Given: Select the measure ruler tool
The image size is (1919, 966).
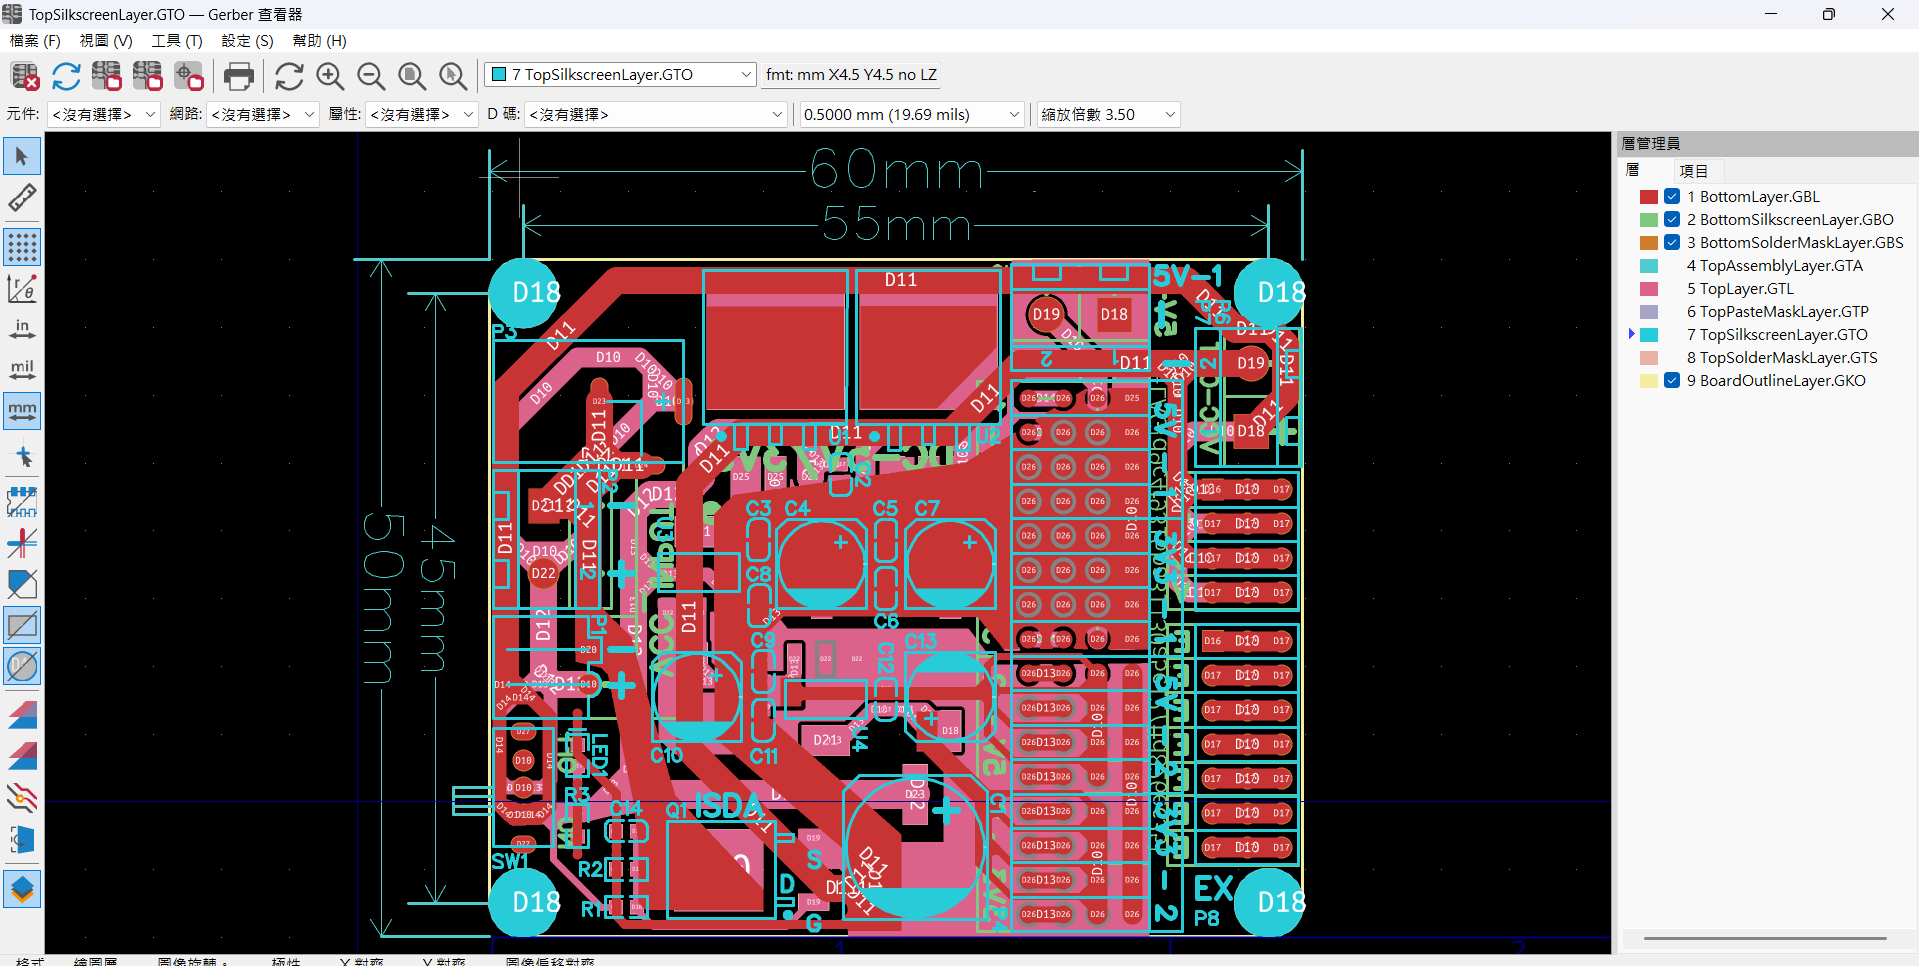Looking at the screenshot, I should pos(22,198).
